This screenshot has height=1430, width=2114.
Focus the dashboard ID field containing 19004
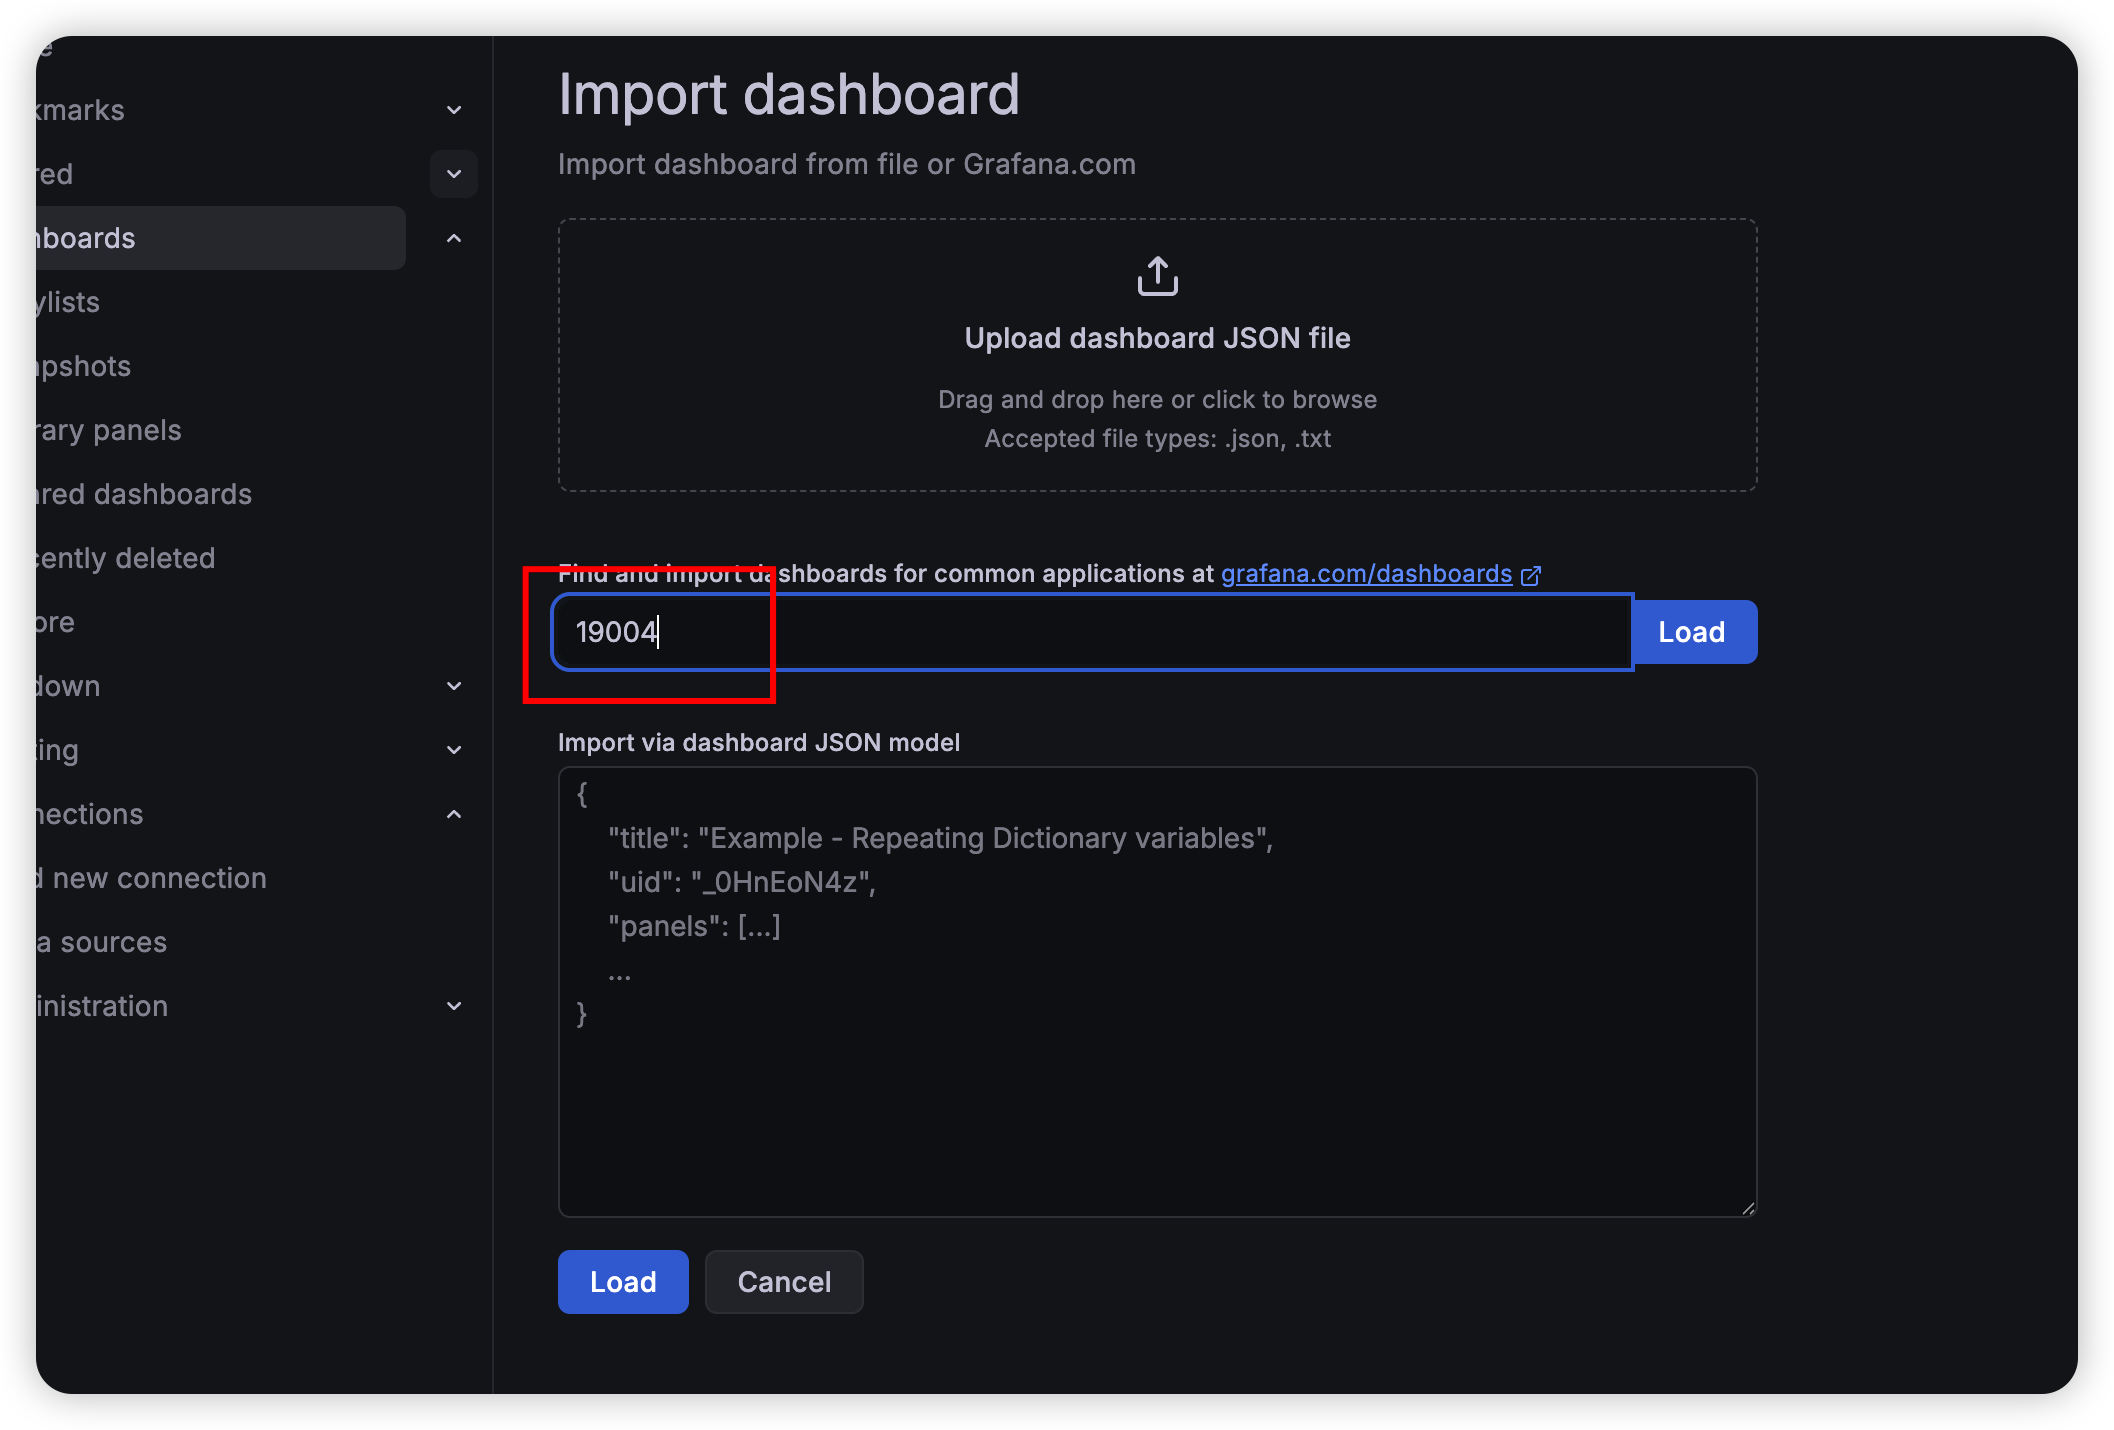point(1092,632)
